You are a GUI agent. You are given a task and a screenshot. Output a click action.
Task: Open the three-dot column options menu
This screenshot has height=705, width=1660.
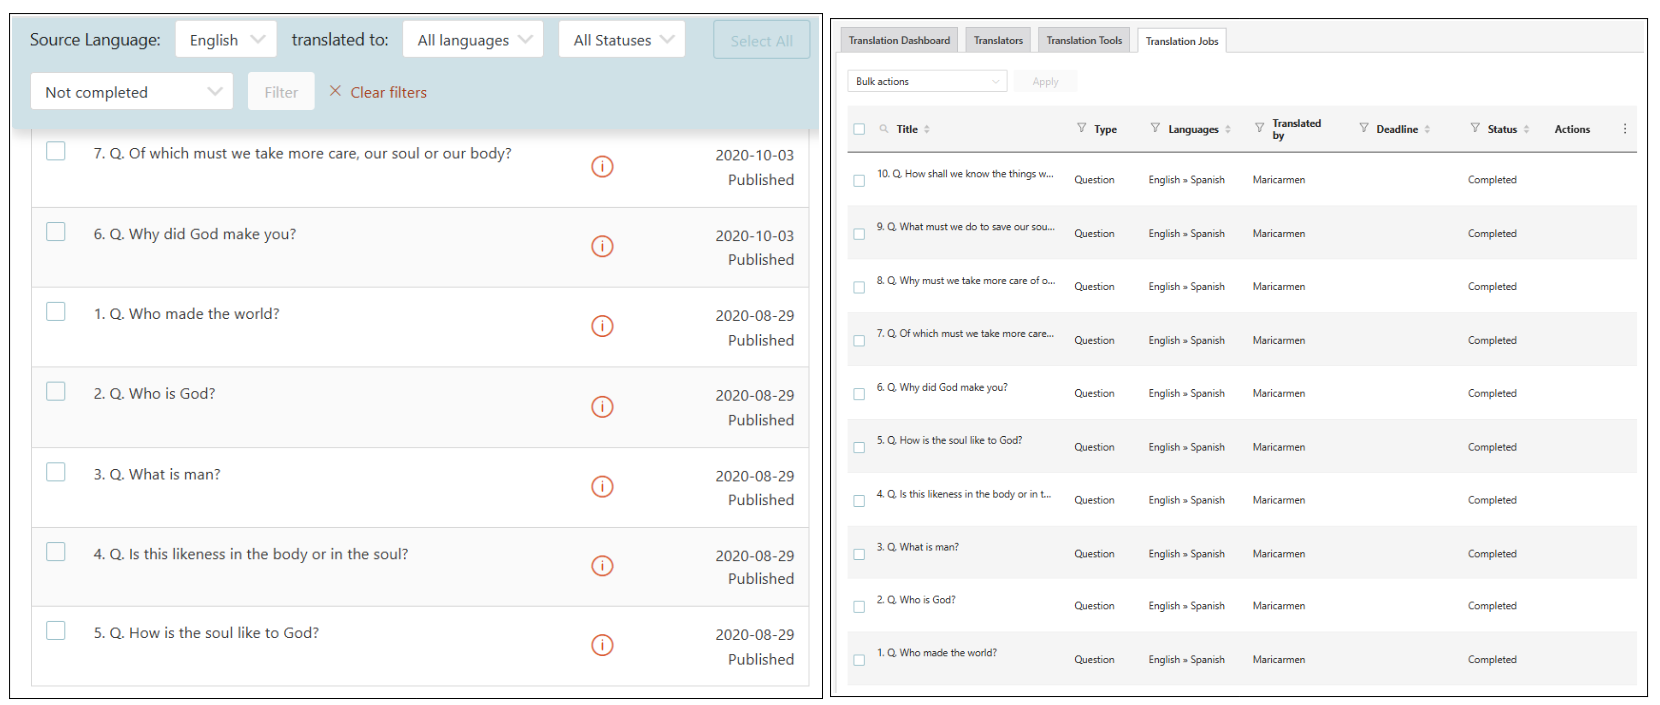[x=1624, y=129]
